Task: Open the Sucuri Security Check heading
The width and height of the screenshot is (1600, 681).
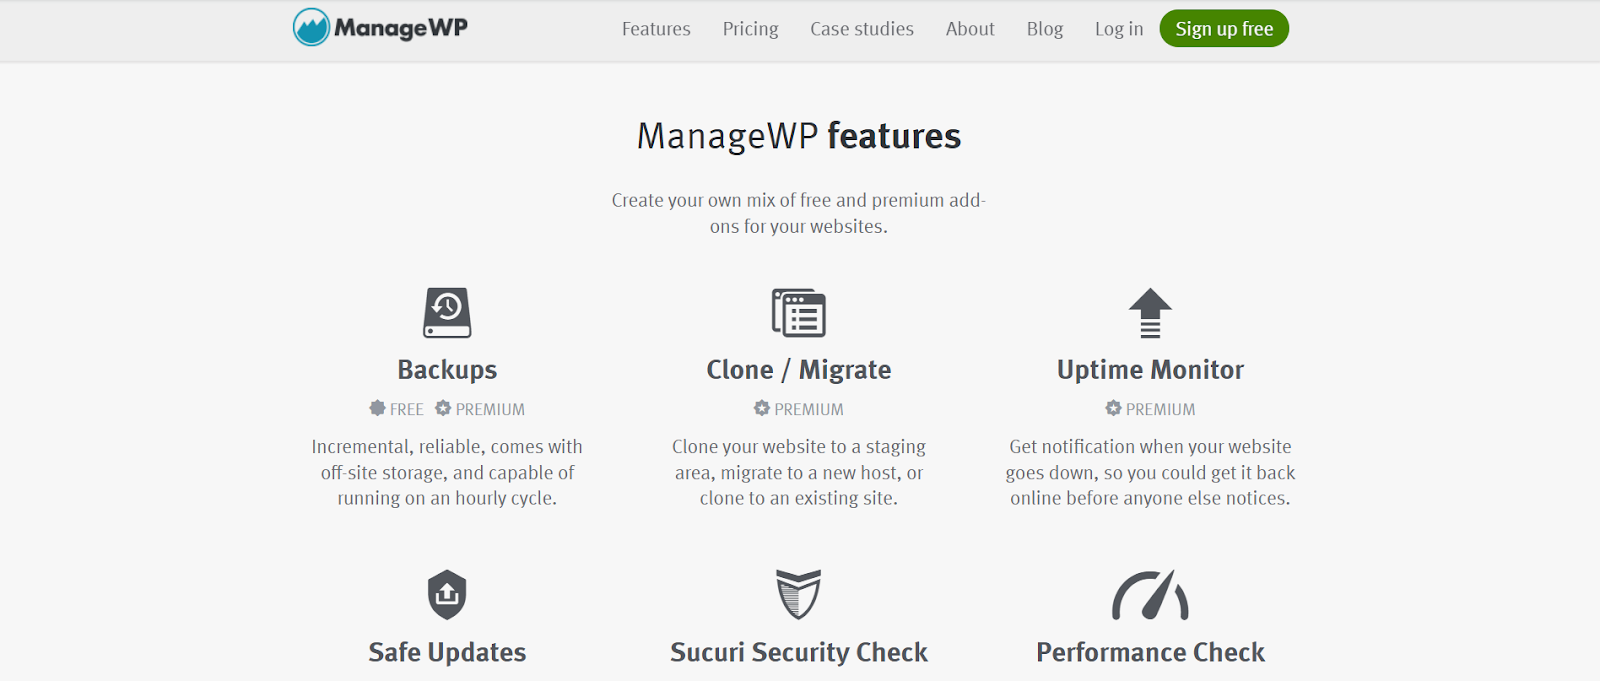Action: (x=798, y=652)
